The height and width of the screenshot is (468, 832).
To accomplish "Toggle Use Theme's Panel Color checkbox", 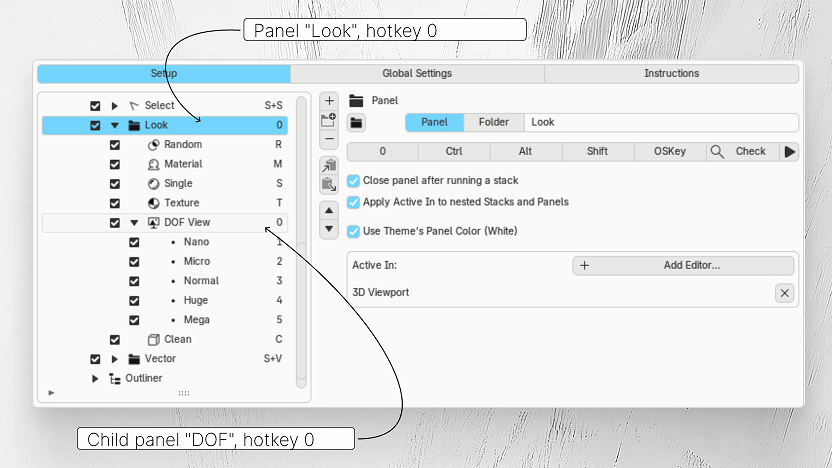I will (x=353, y=231).
